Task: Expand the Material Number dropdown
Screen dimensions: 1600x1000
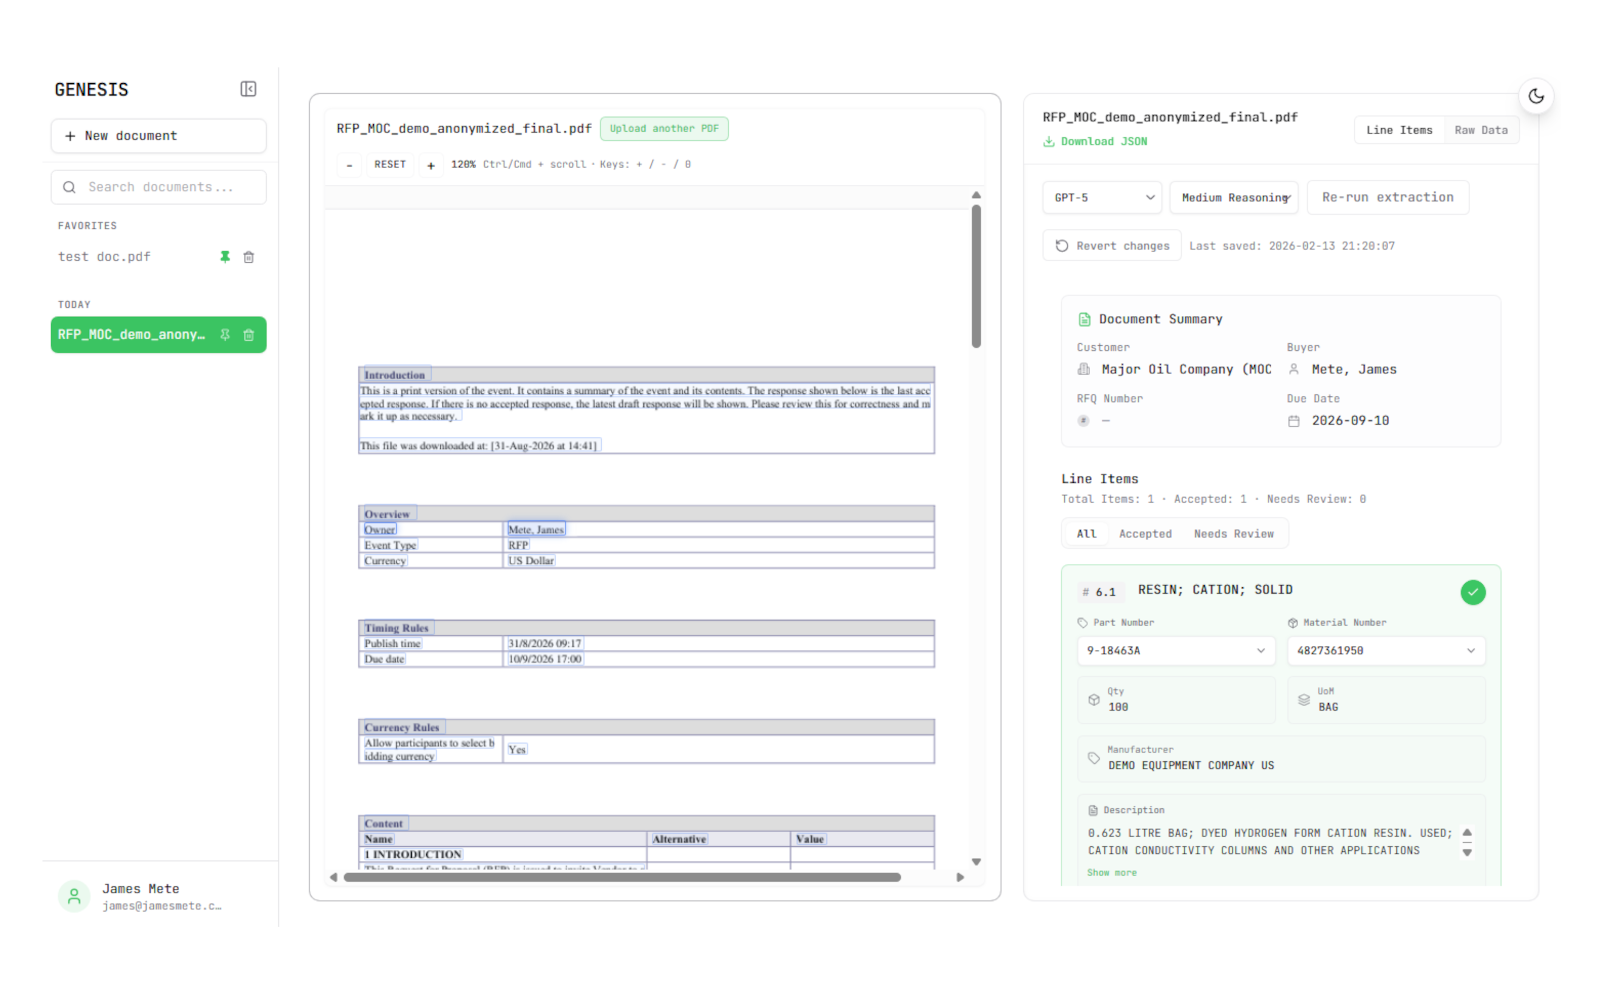Action: coord(1470,651)
